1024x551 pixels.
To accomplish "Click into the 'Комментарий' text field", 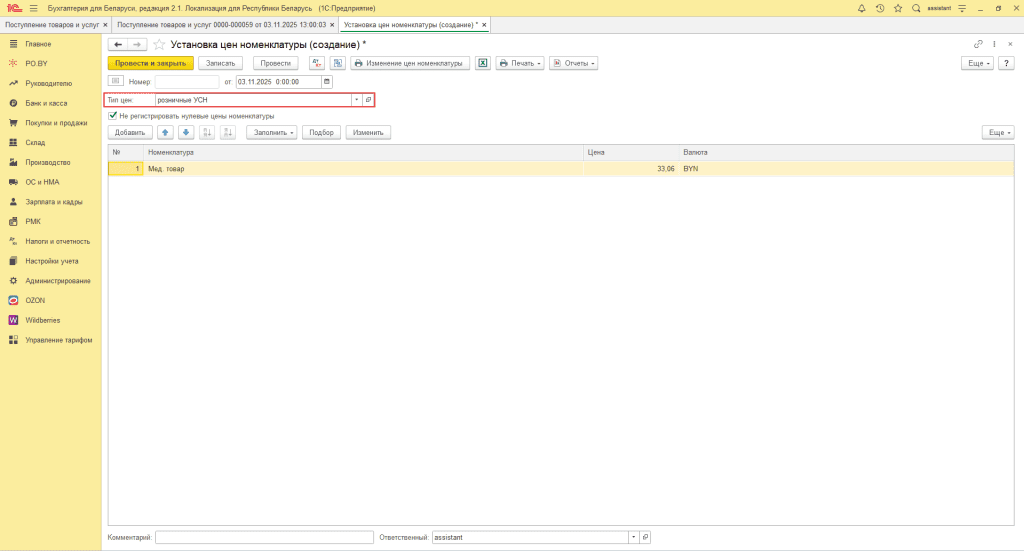I will 264,537.
